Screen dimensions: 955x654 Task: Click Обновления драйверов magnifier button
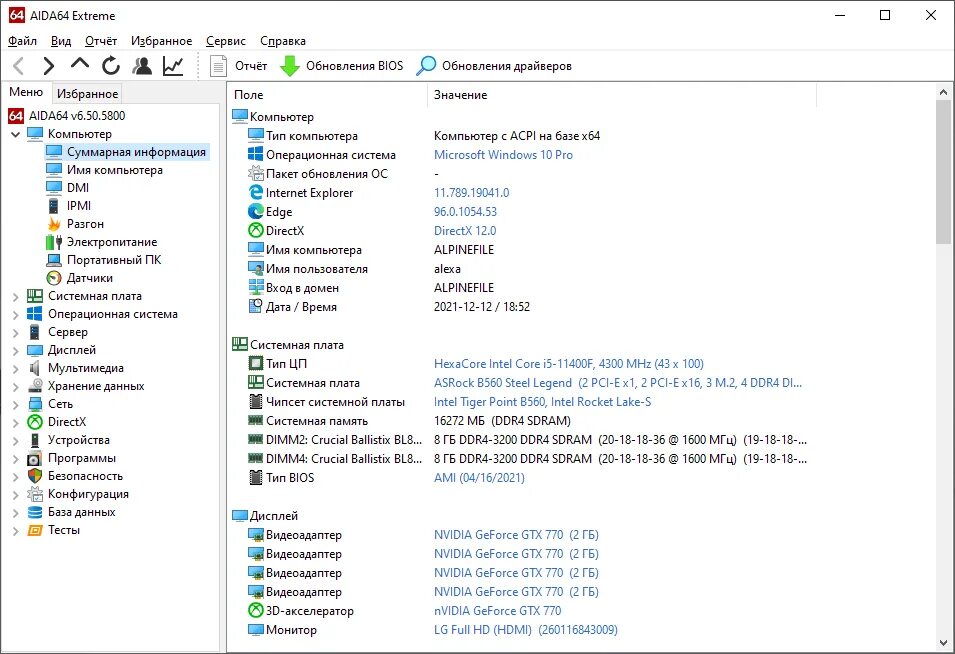click(x=494, y=66)
